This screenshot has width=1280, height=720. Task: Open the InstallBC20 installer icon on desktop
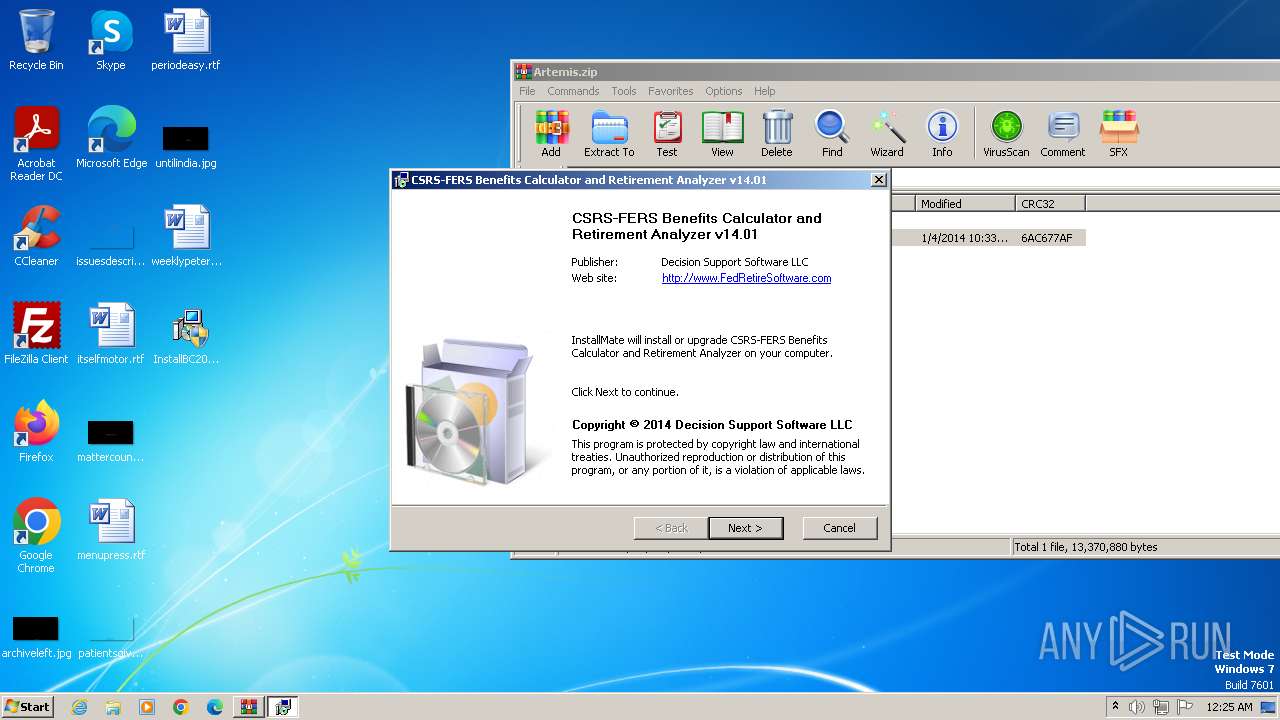[186, 334]
